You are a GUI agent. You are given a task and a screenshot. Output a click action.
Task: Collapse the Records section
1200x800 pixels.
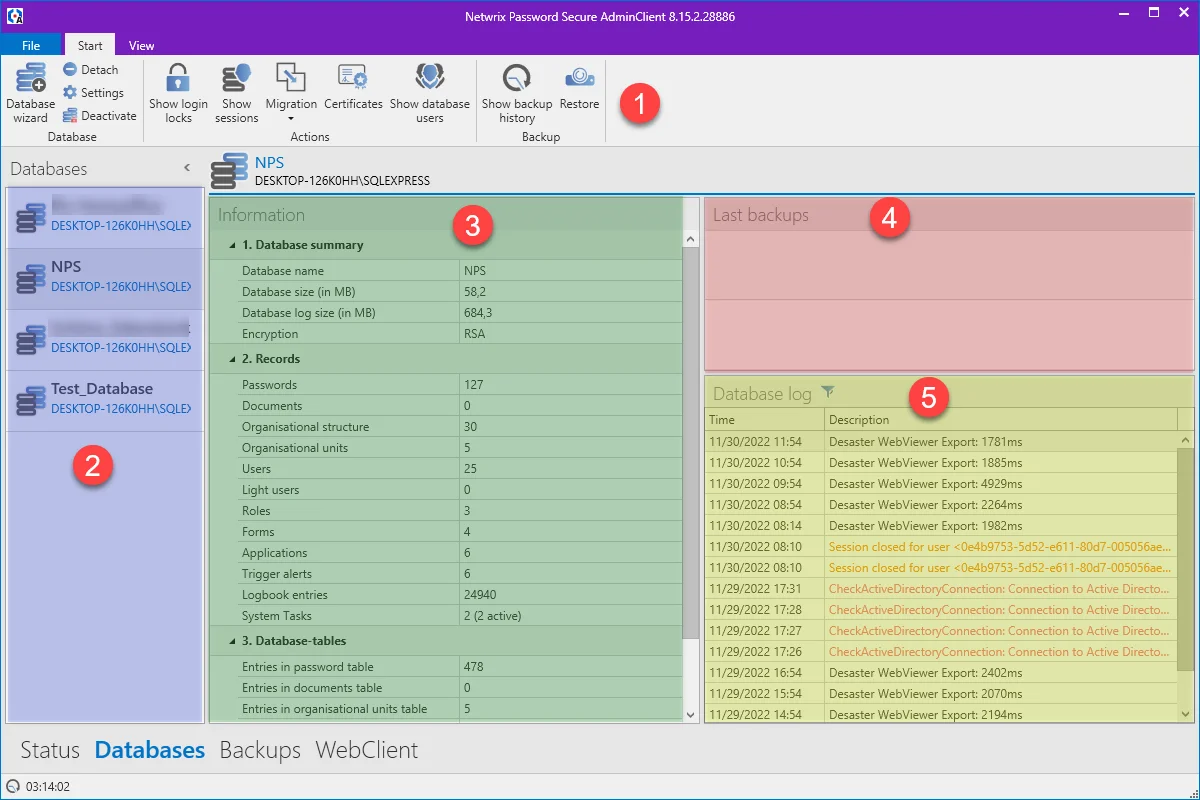pos(233,359)
